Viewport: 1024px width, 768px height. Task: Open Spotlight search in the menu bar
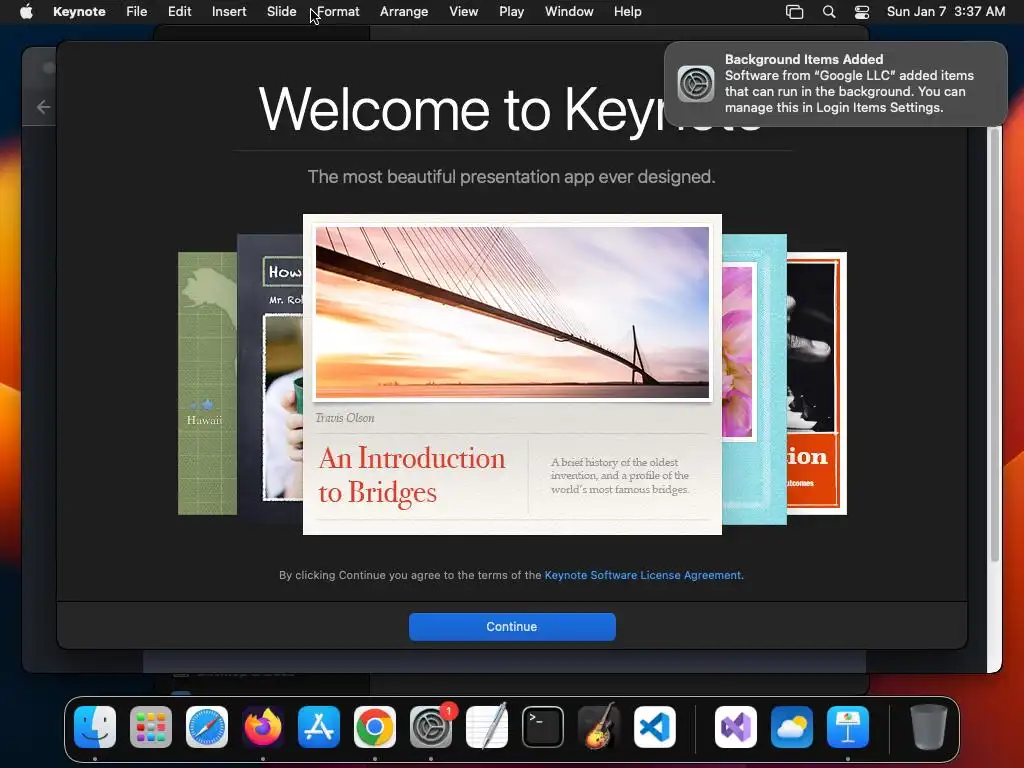pyautogui.click(x=829, y=12)
